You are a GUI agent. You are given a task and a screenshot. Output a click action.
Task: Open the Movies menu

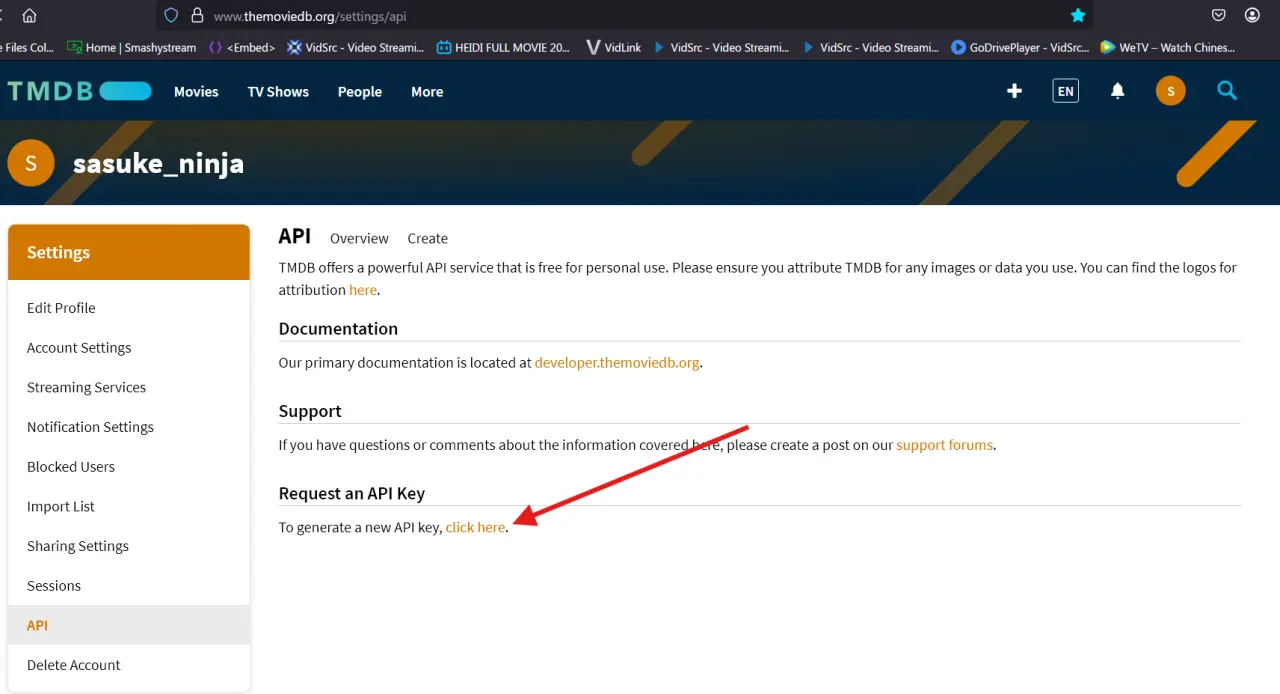[196, 91]
